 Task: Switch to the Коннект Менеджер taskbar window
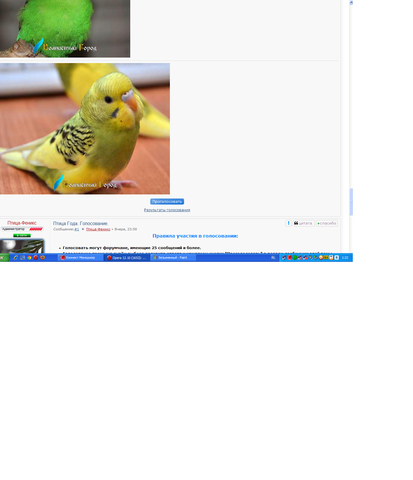[80, 258]
